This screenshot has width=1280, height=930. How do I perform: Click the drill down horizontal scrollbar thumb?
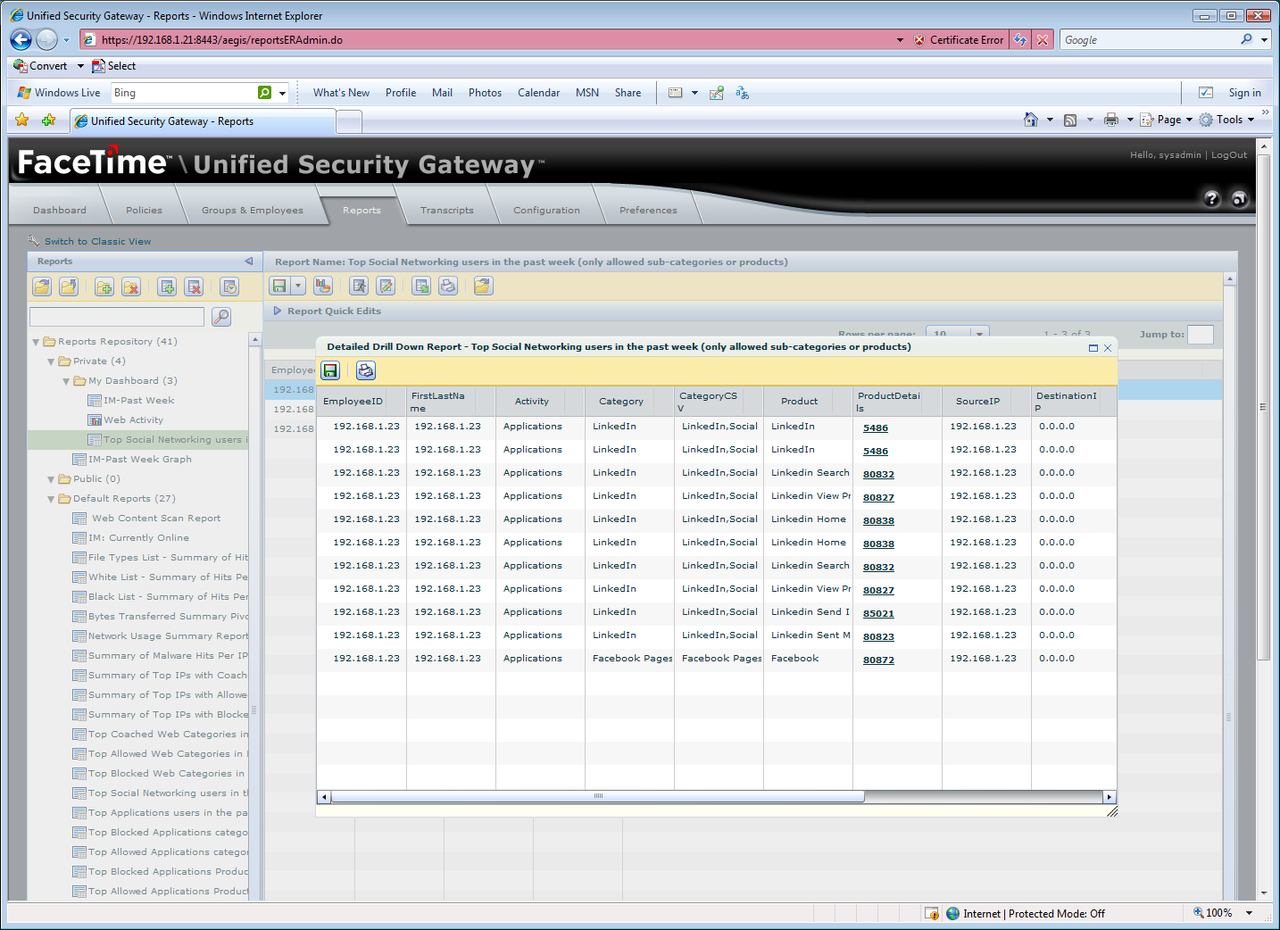(x=598, y=796)
